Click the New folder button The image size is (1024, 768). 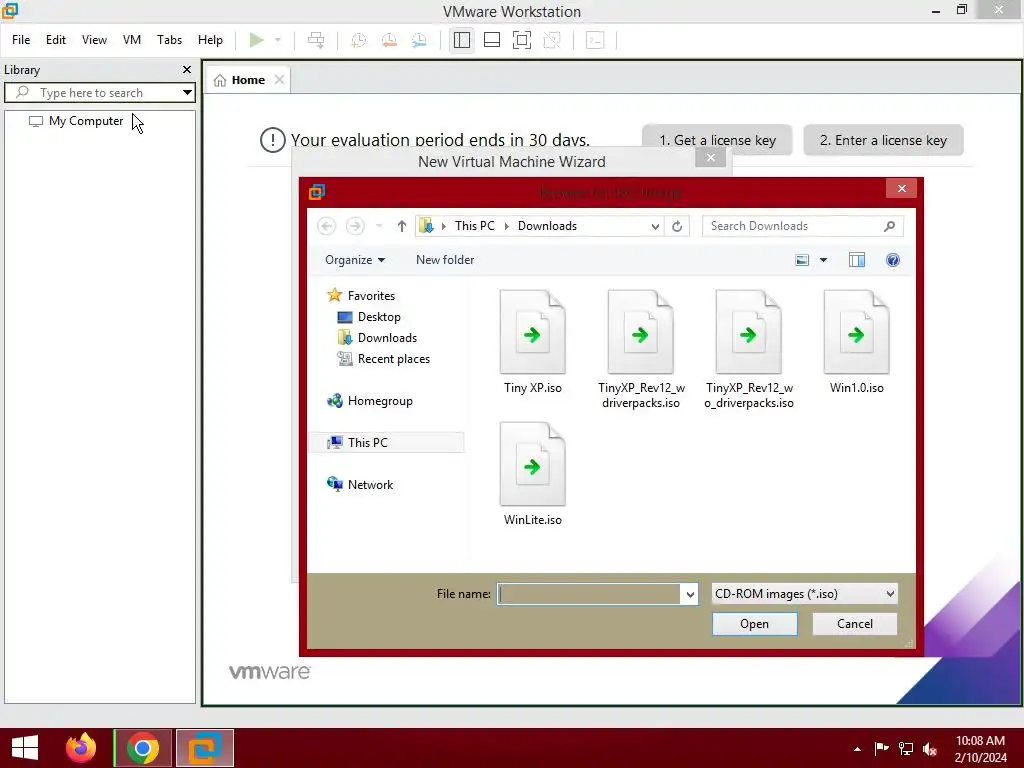[445, 260]
